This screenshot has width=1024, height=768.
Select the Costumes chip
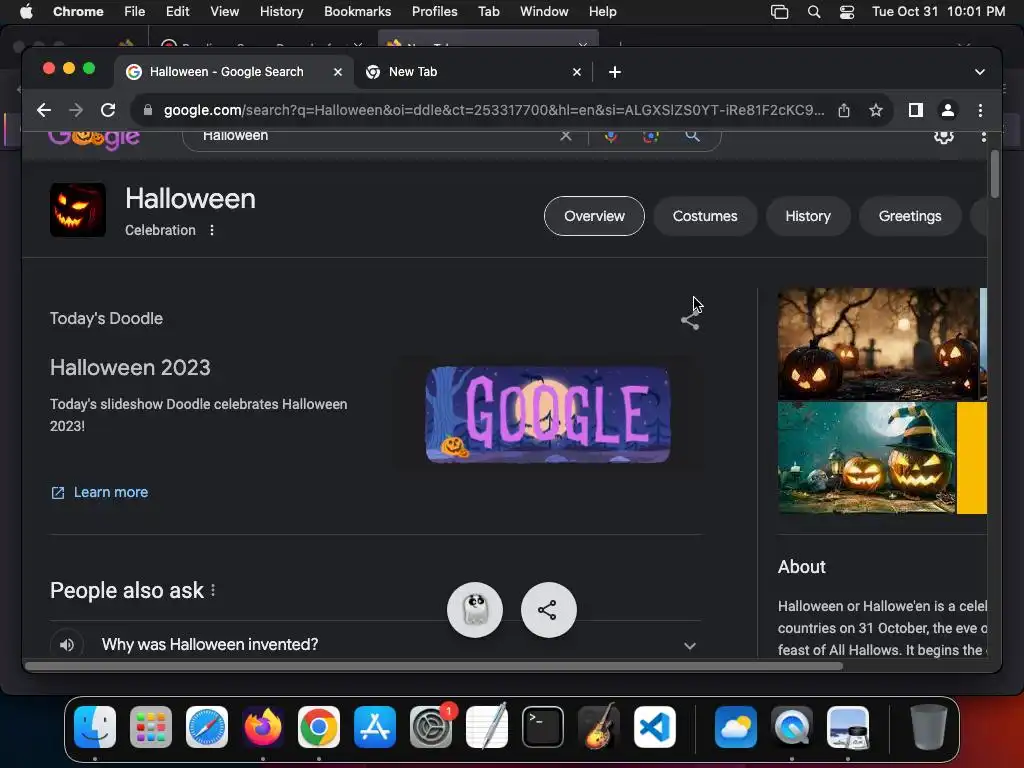(705, 216)
